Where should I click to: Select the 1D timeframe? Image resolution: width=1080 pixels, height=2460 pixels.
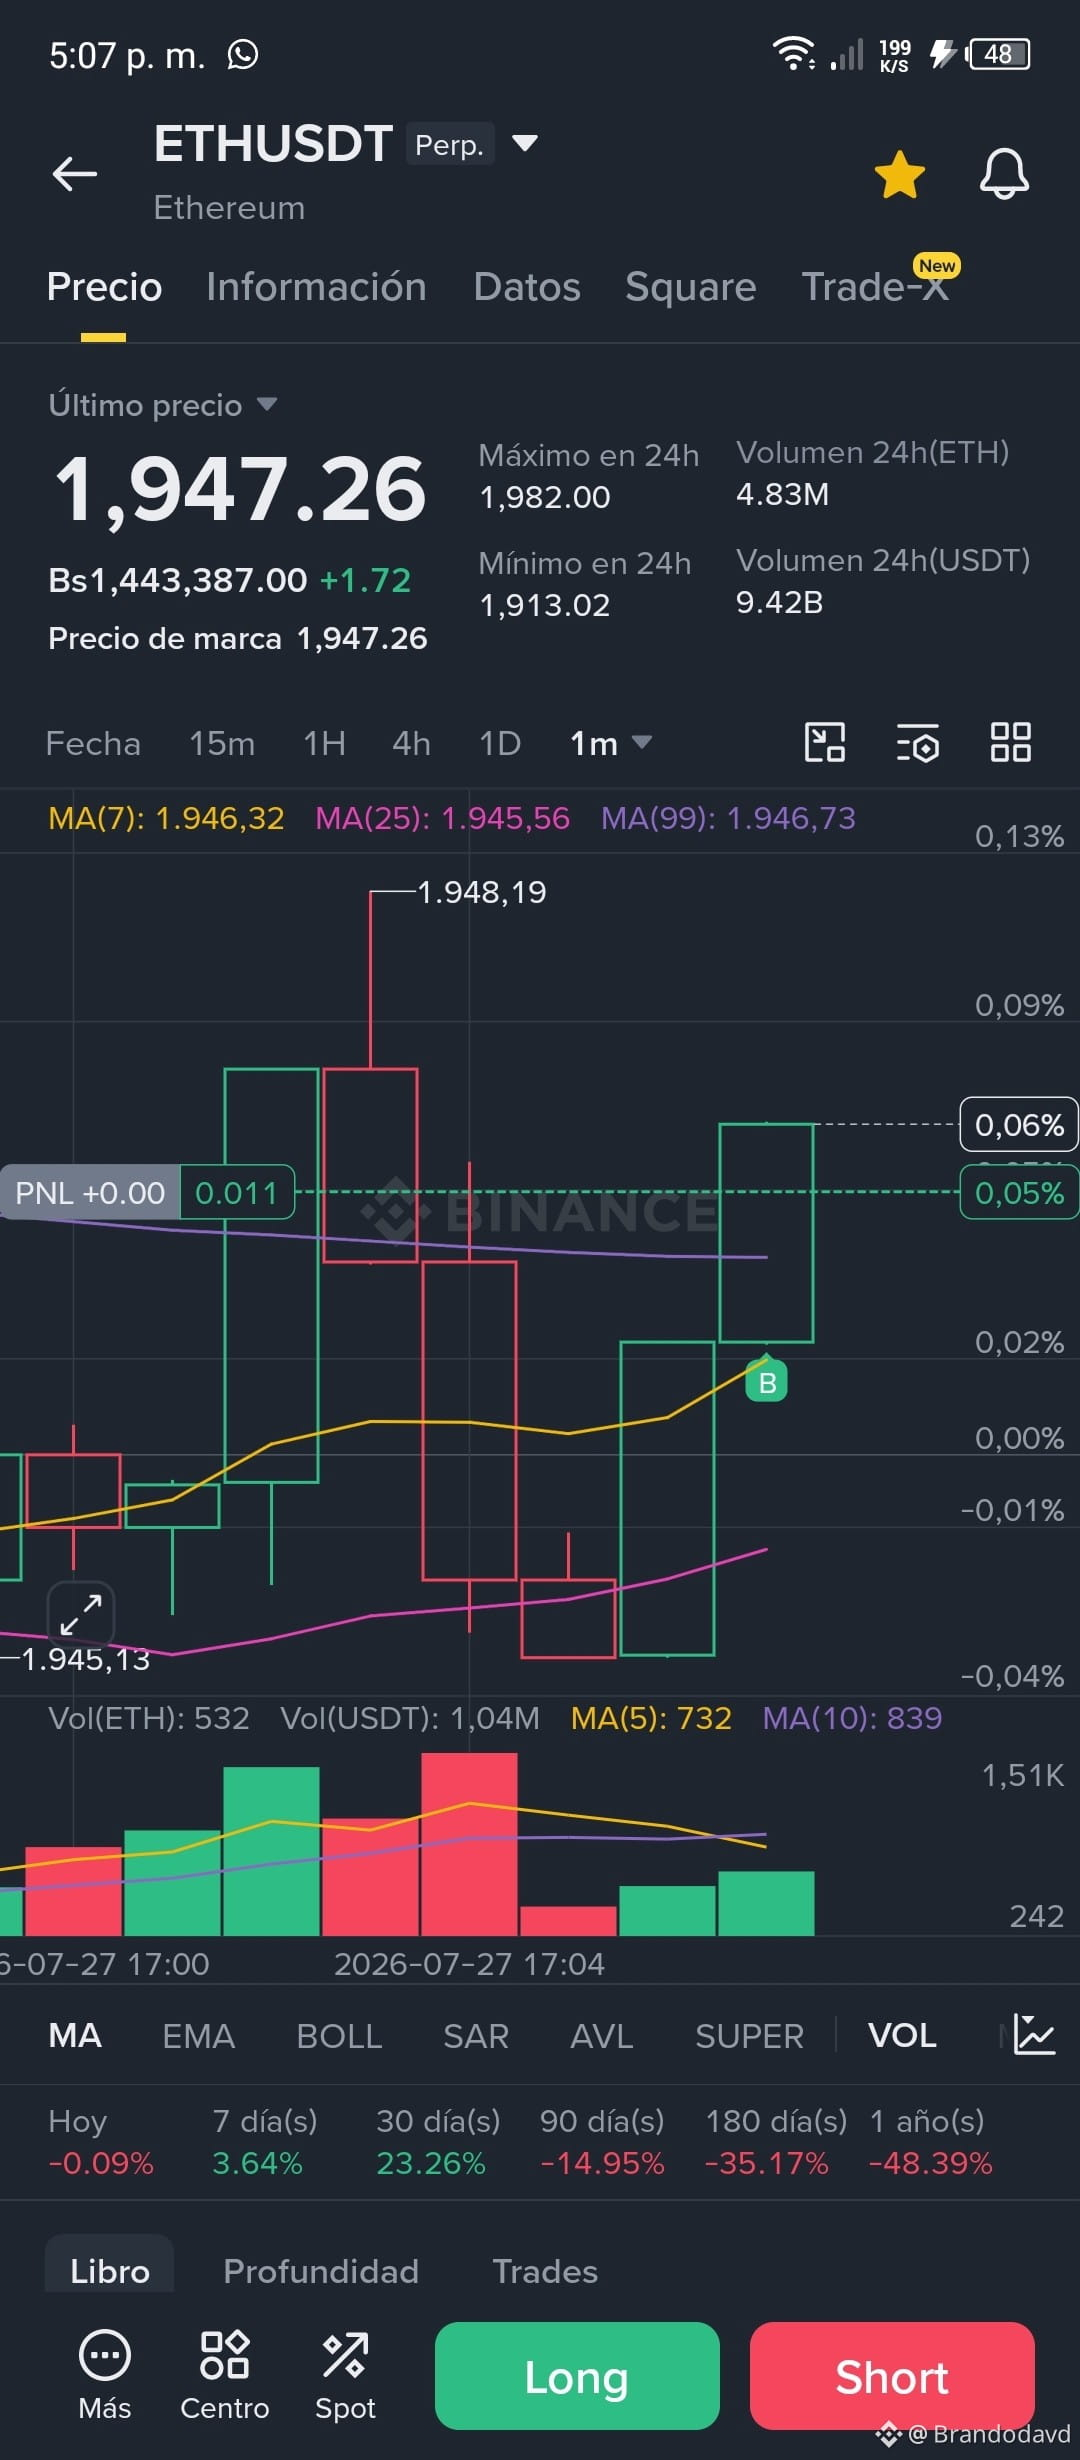tap(500, 744)
